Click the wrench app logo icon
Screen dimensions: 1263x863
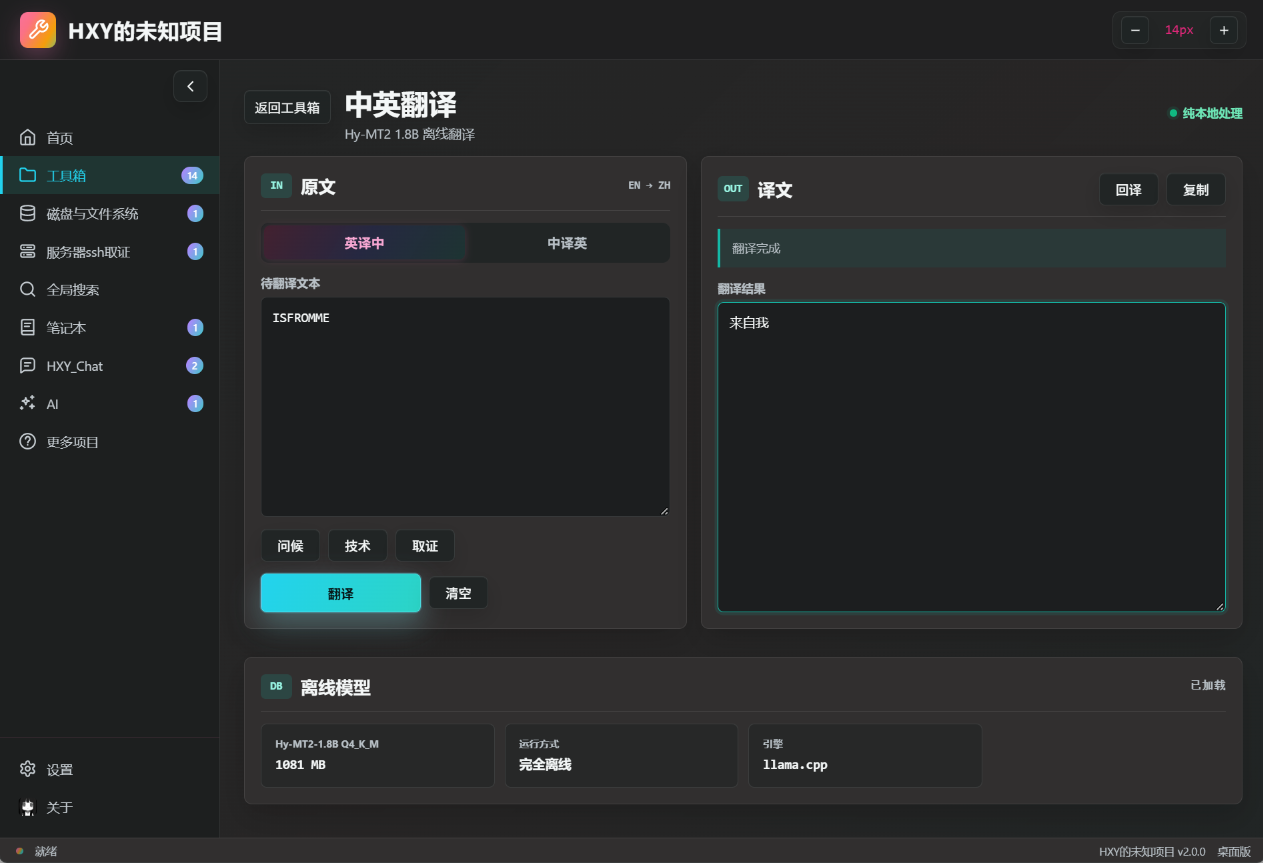pos(38,30)
